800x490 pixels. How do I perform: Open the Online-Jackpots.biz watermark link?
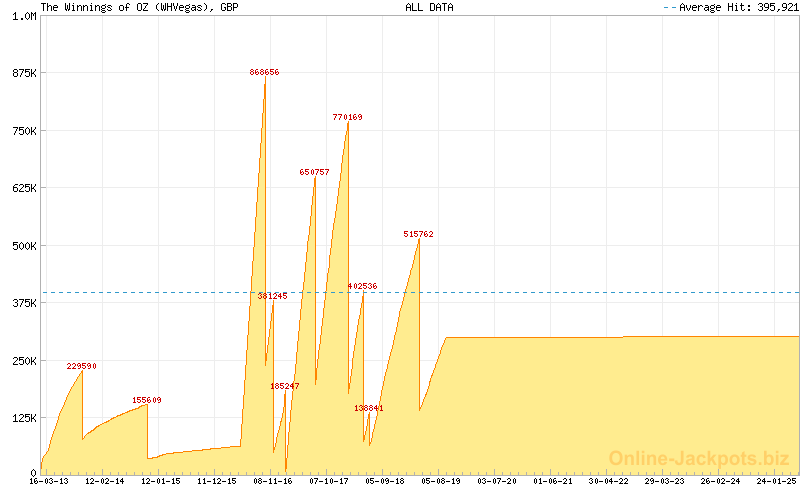point(699,458)
